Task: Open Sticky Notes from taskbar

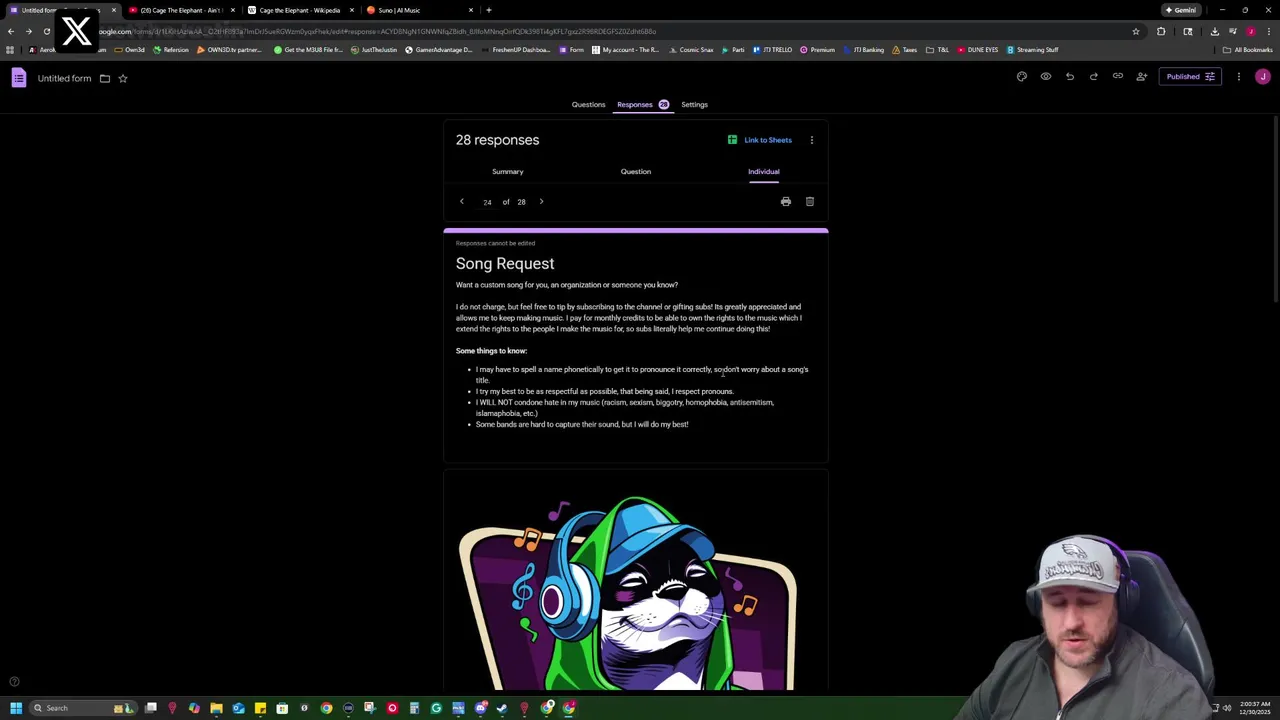Action: (x=260, y=708)
